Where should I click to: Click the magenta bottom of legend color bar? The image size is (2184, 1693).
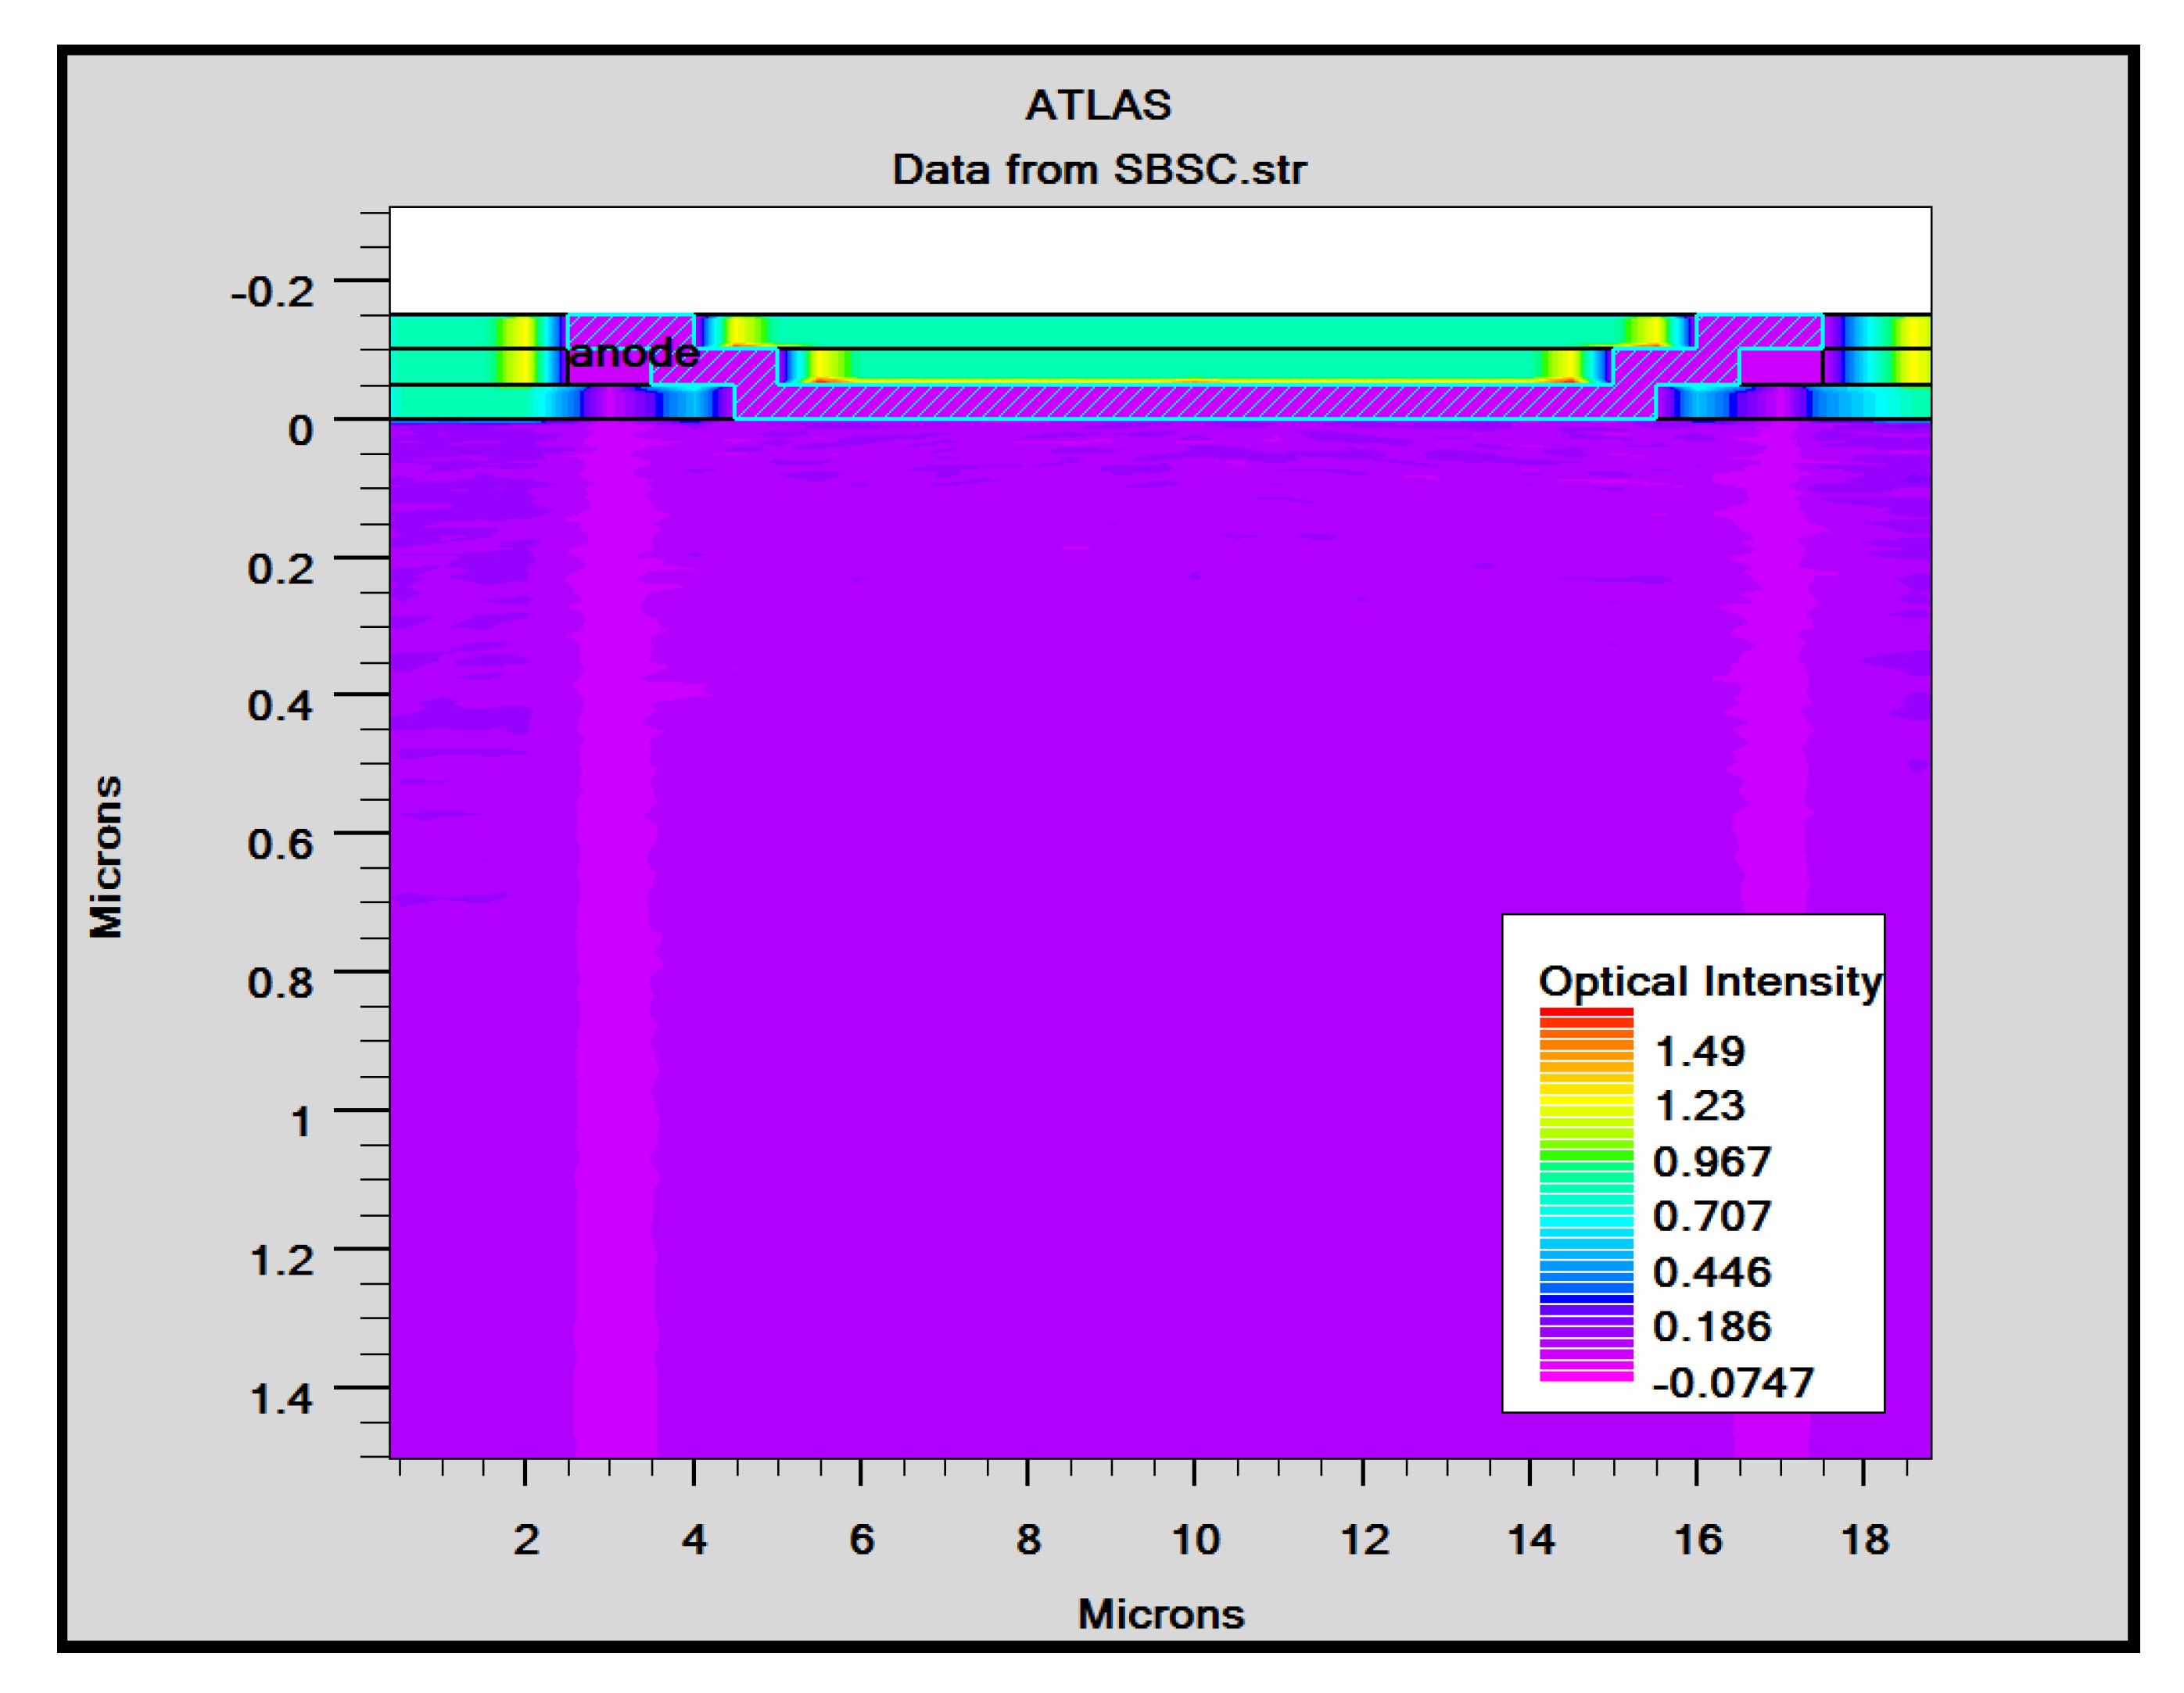coord(1586,1376)
